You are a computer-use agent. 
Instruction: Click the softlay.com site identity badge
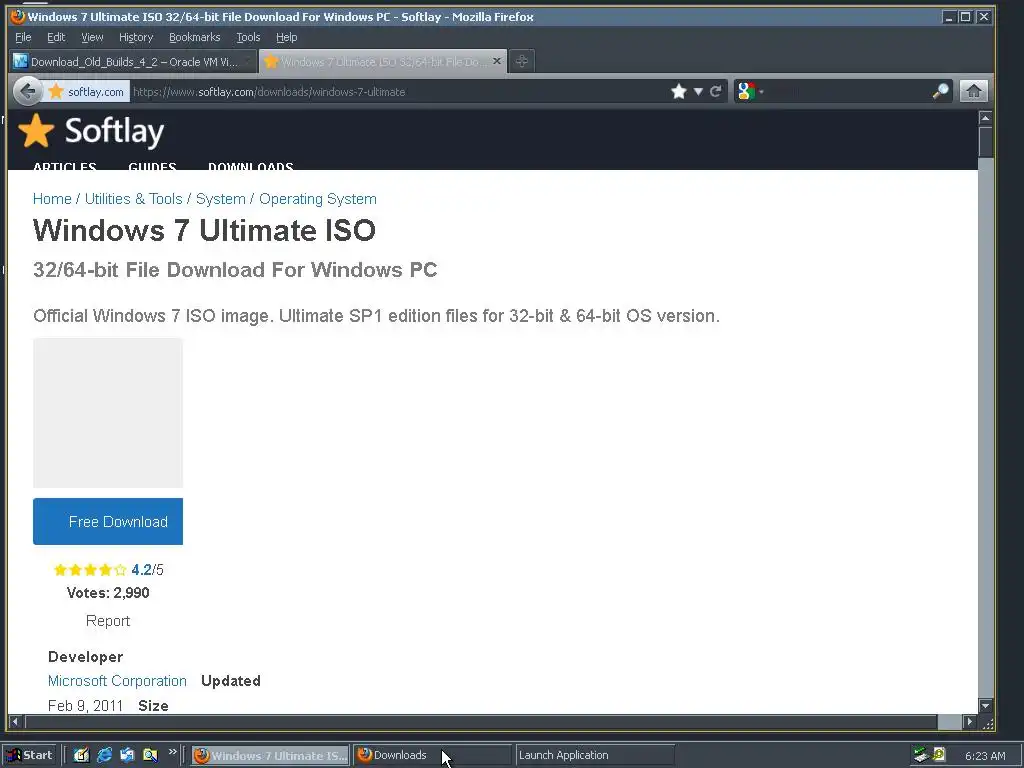click(86, 91)
